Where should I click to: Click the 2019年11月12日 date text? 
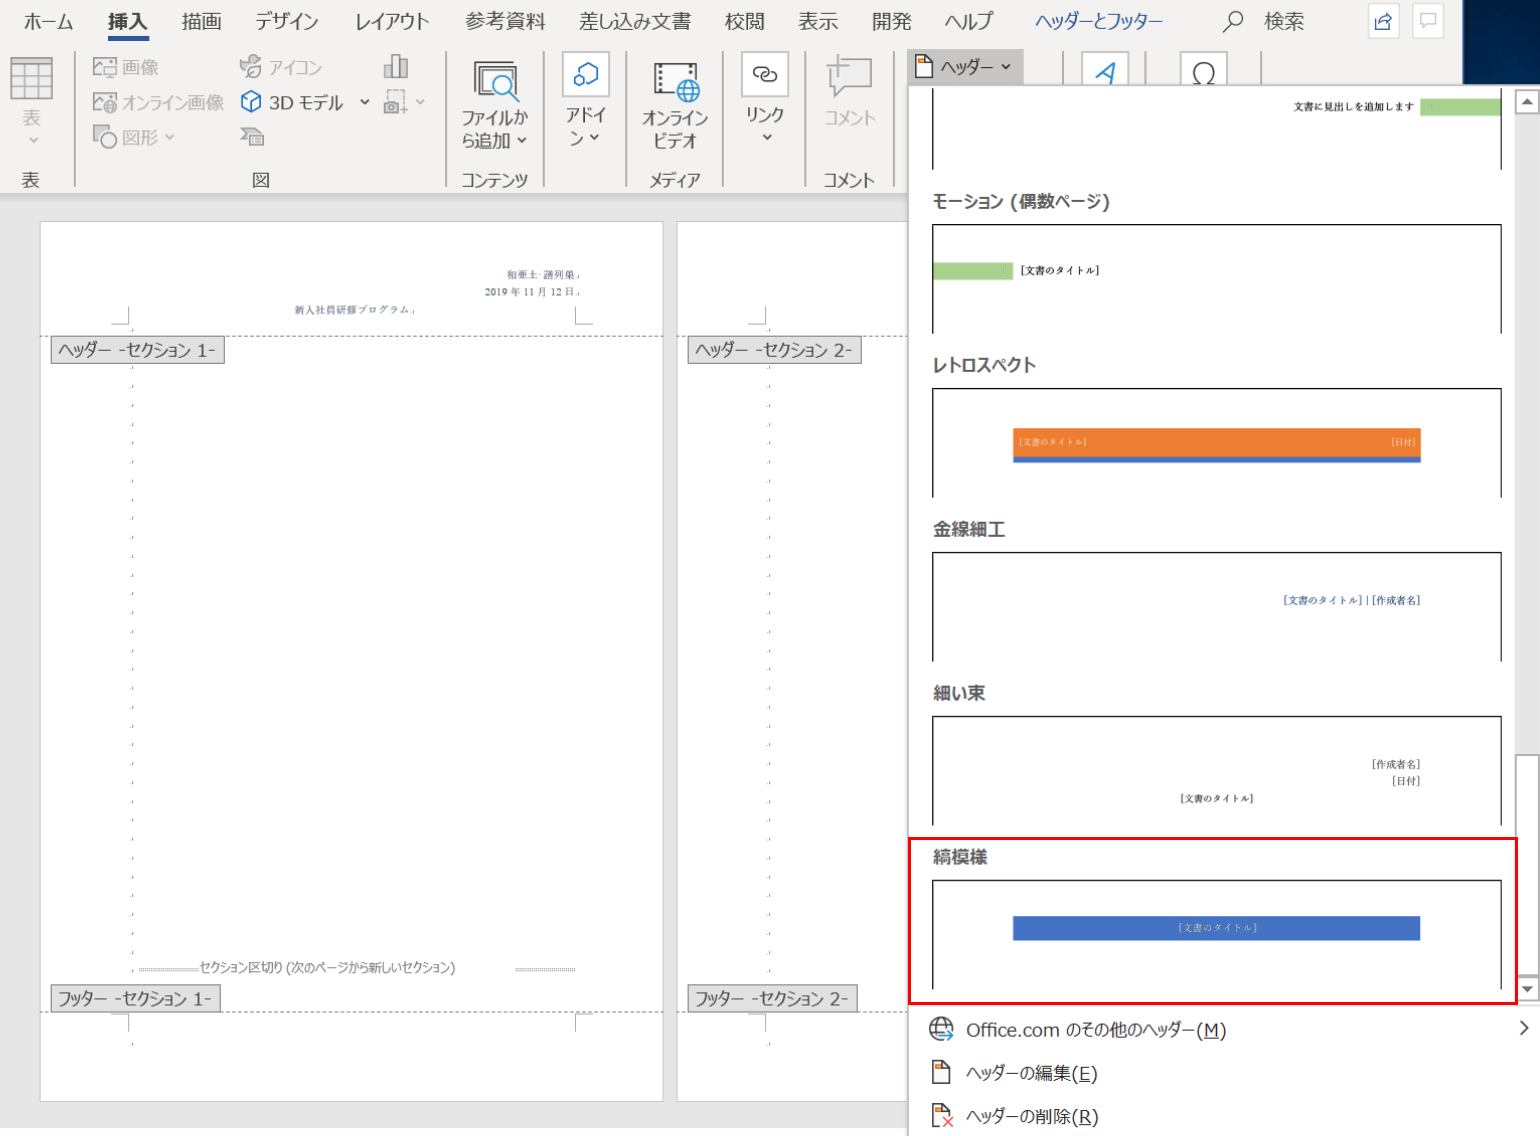tap(530, 292)
